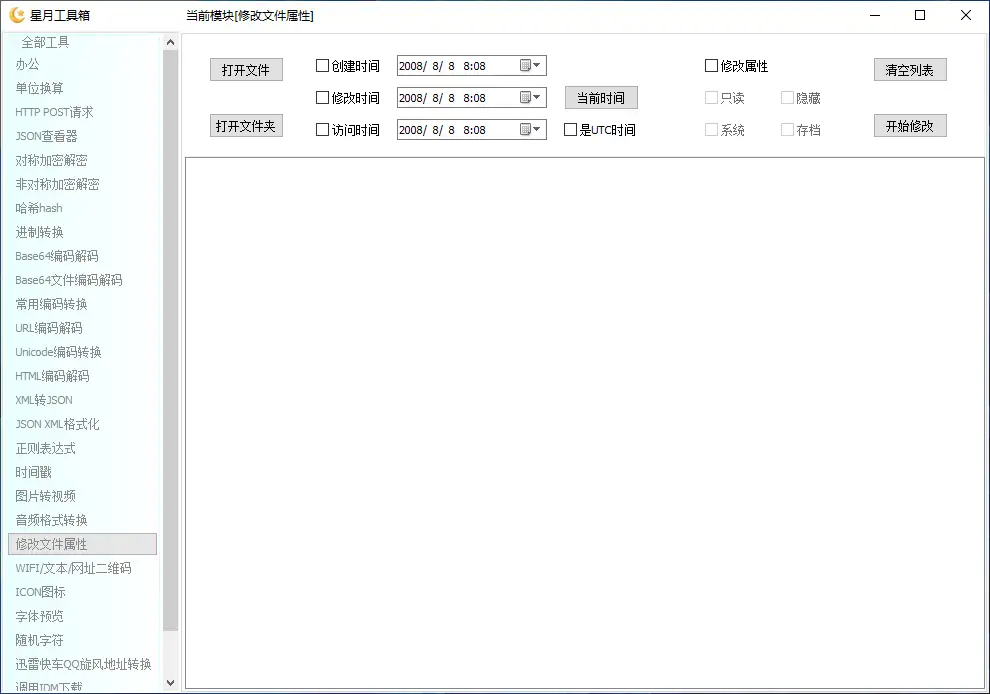Image resolution: width=990 pixels, height=694 pixels.
Task: Click the 创建时间 date-time field
Action: point(472,66)
